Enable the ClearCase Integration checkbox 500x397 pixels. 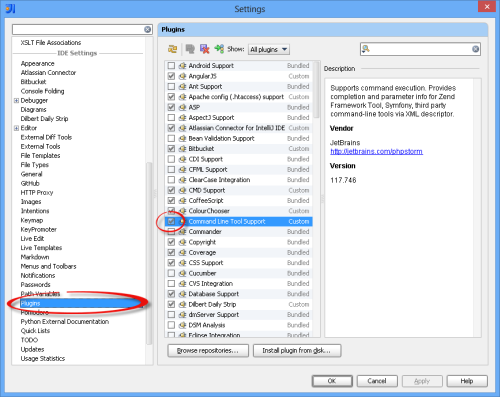(171, 180)
